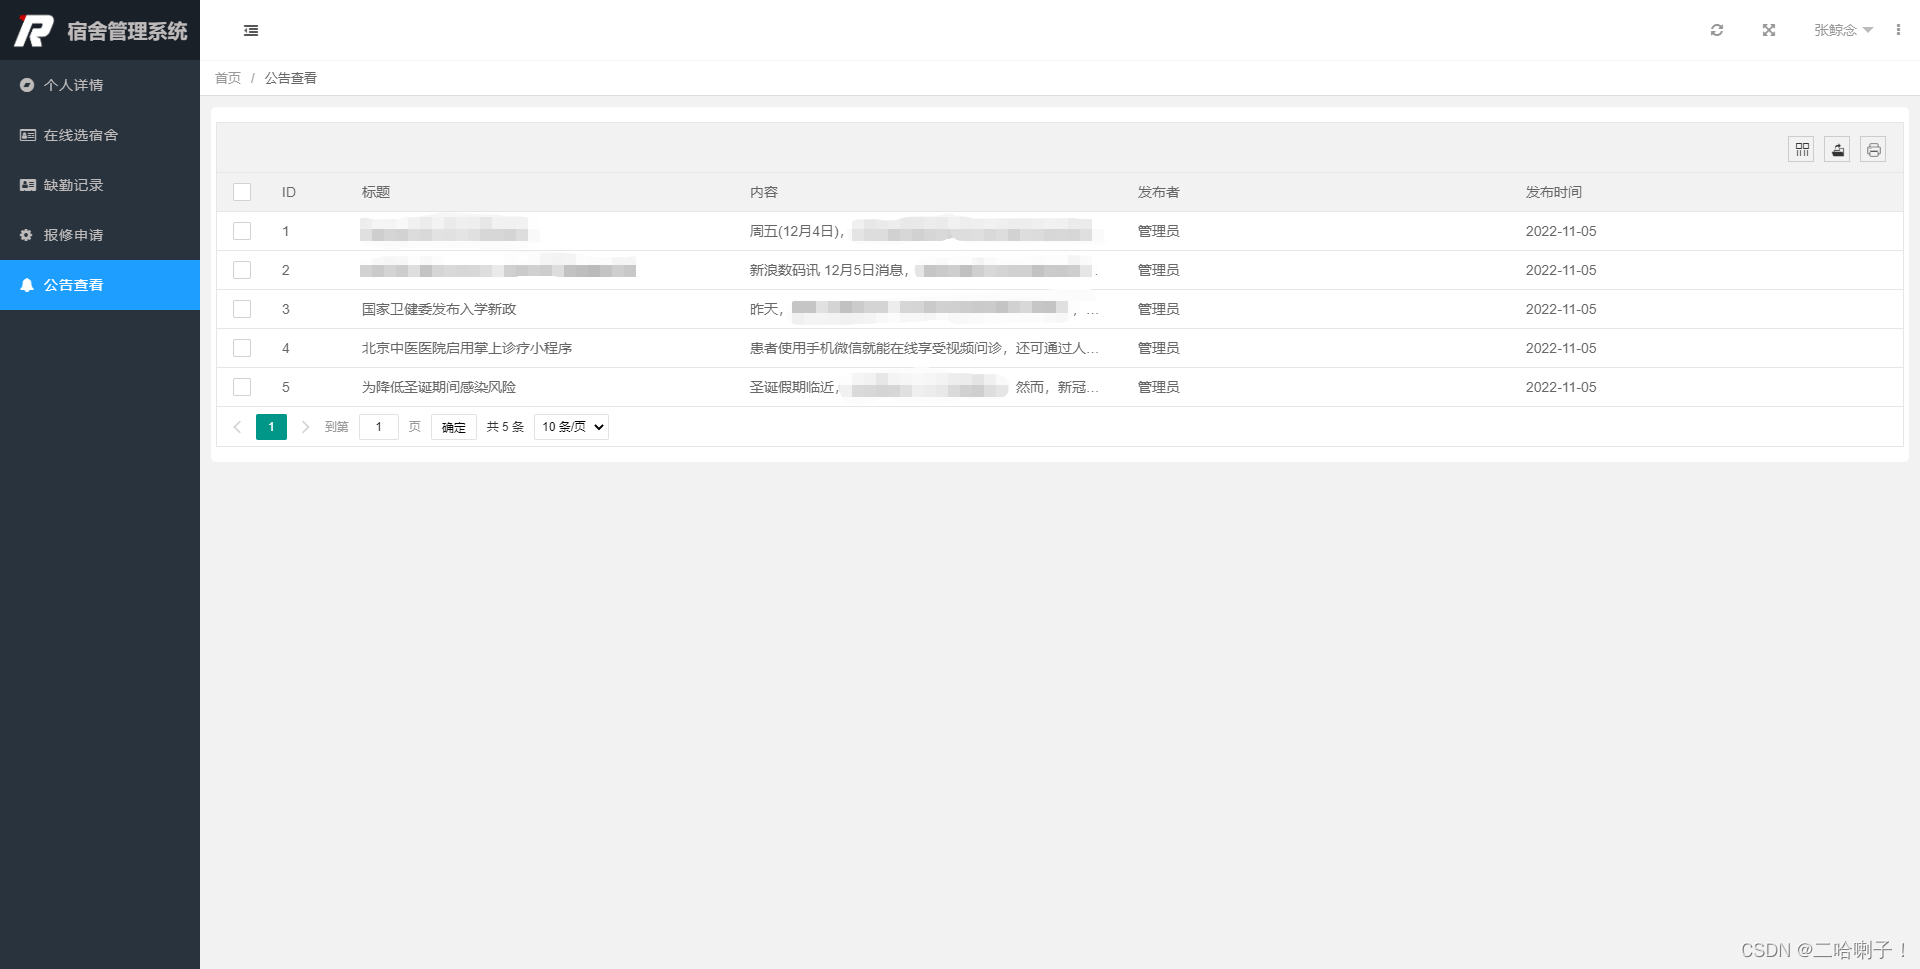Check the checkbox for row 国家卫健委发布入学新政
This screenshot has width=1920, height=969.
pos(242,309)
